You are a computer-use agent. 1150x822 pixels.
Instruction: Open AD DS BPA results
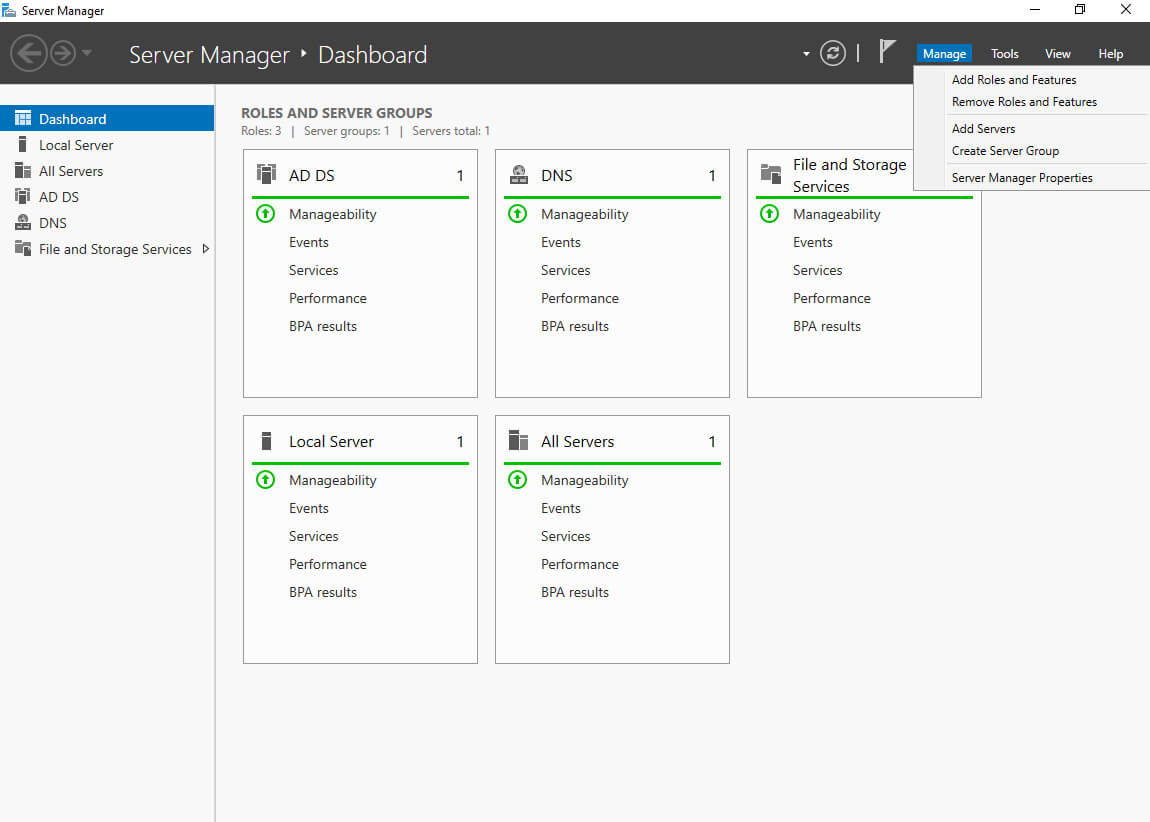pos(323,326)
